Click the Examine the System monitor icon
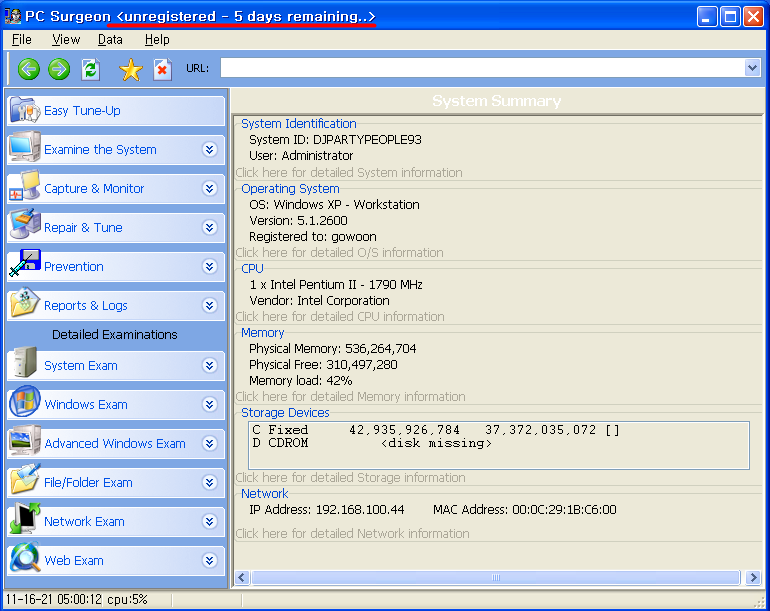This screenshot has height=611, width=770. (24, 147)
